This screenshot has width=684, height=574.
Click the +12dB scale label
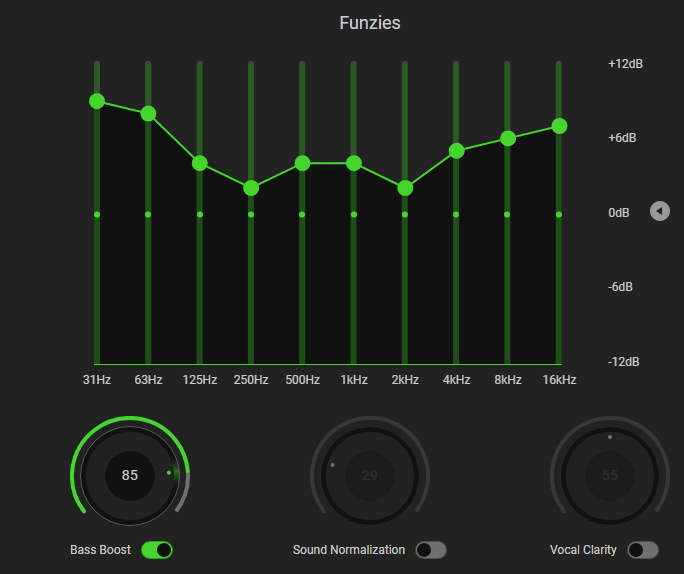point(625,64)
